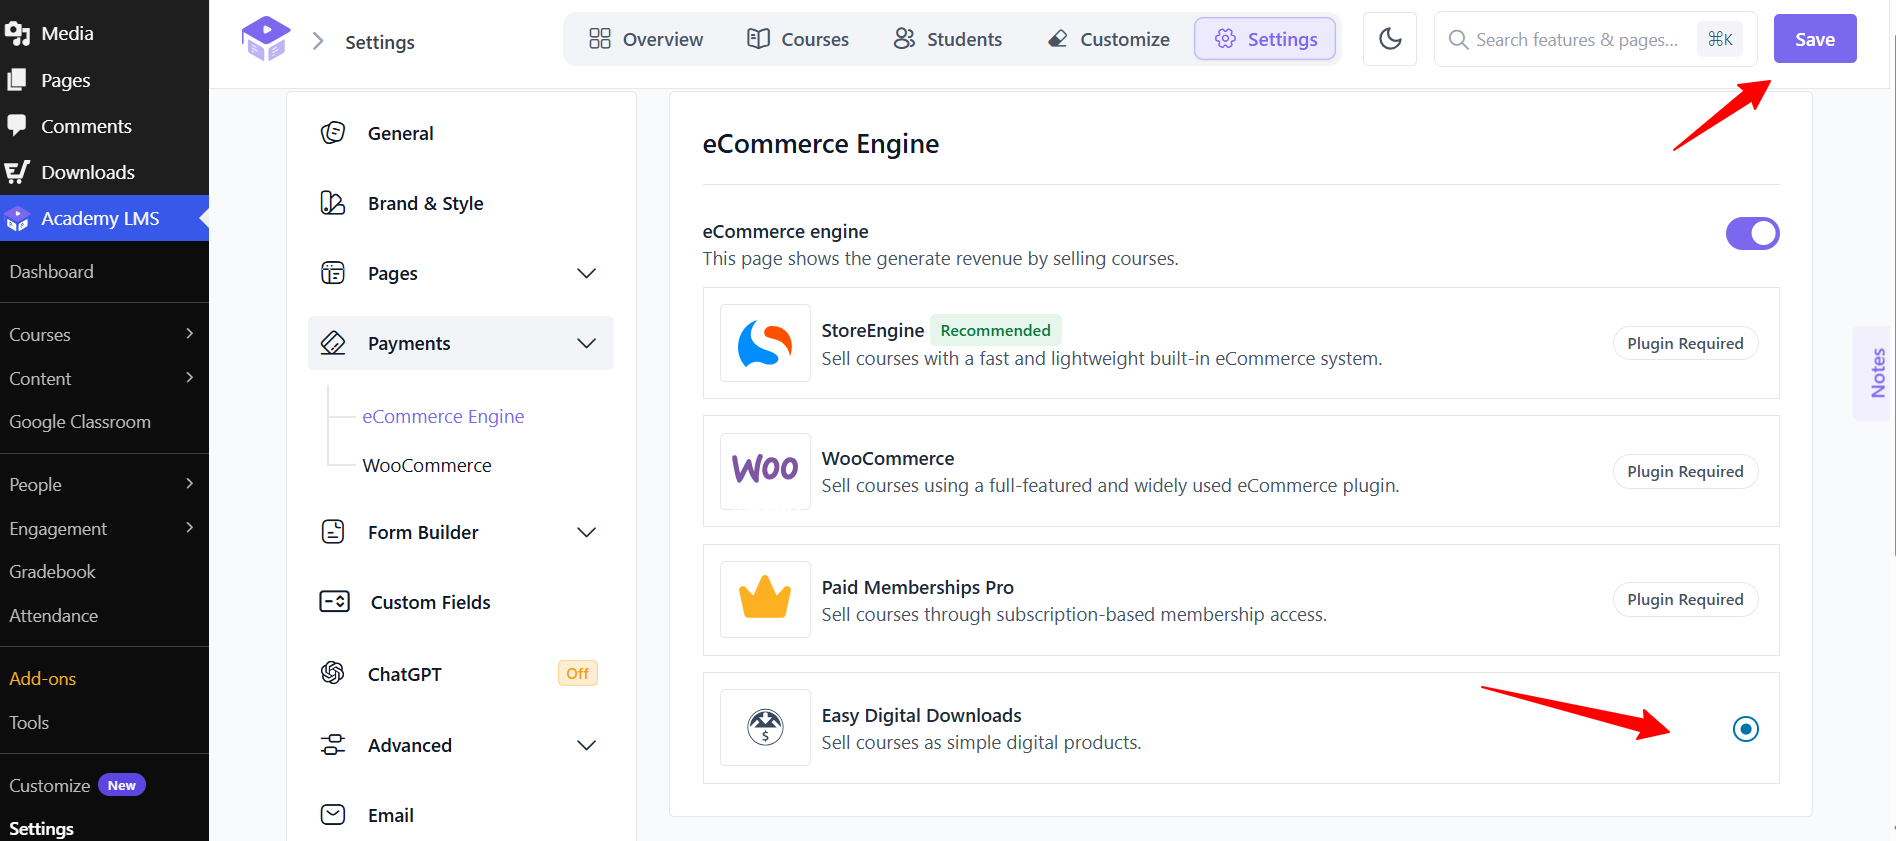This screenshot has width=1896, height=841.
Task: Click the Advanced sliders icon
Action: (333, 745)
